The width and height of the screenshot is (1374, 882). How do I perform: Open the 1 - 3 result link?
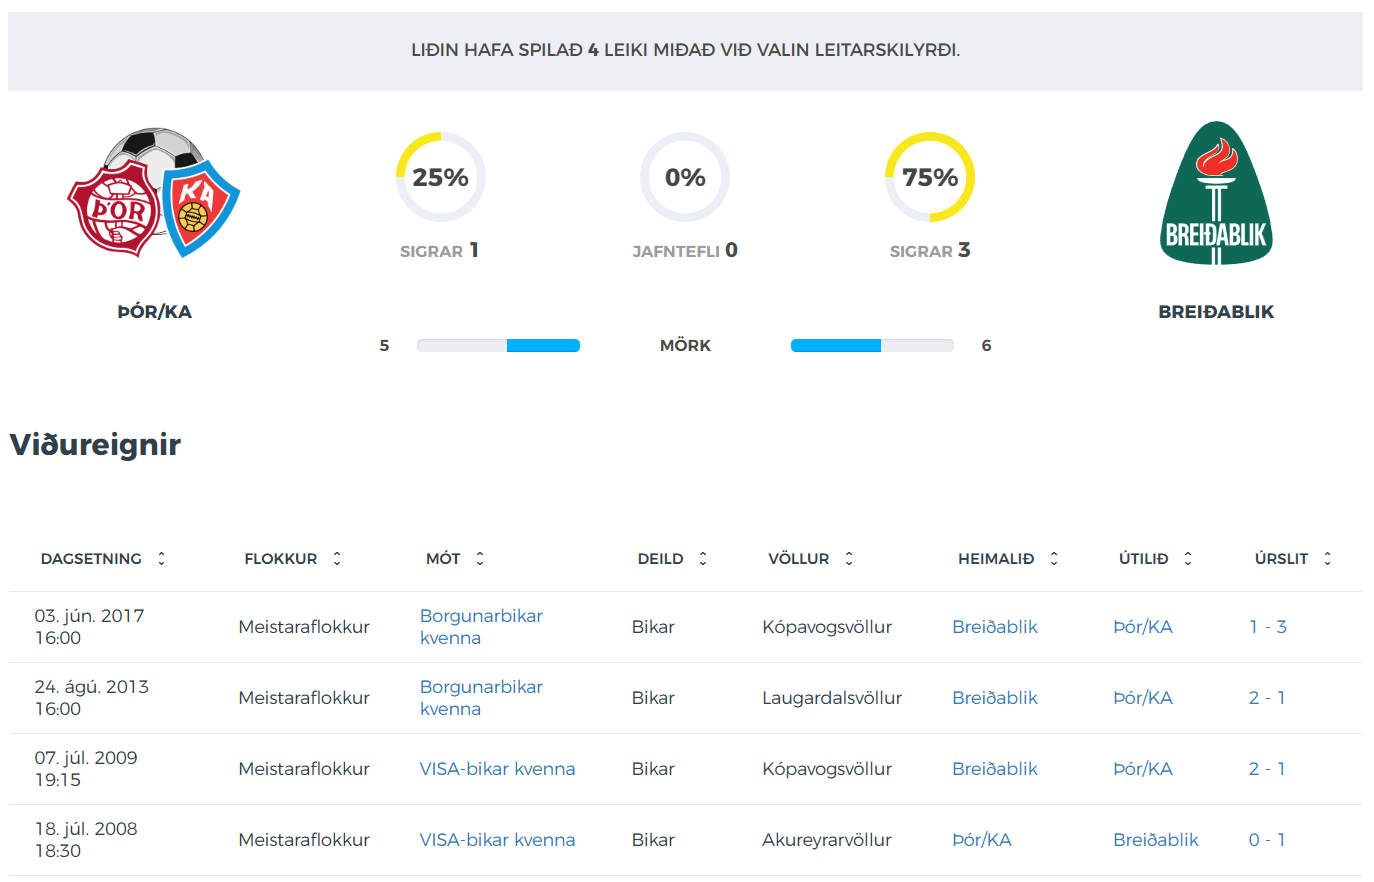pyautogui.click(x=1268, y=627)
